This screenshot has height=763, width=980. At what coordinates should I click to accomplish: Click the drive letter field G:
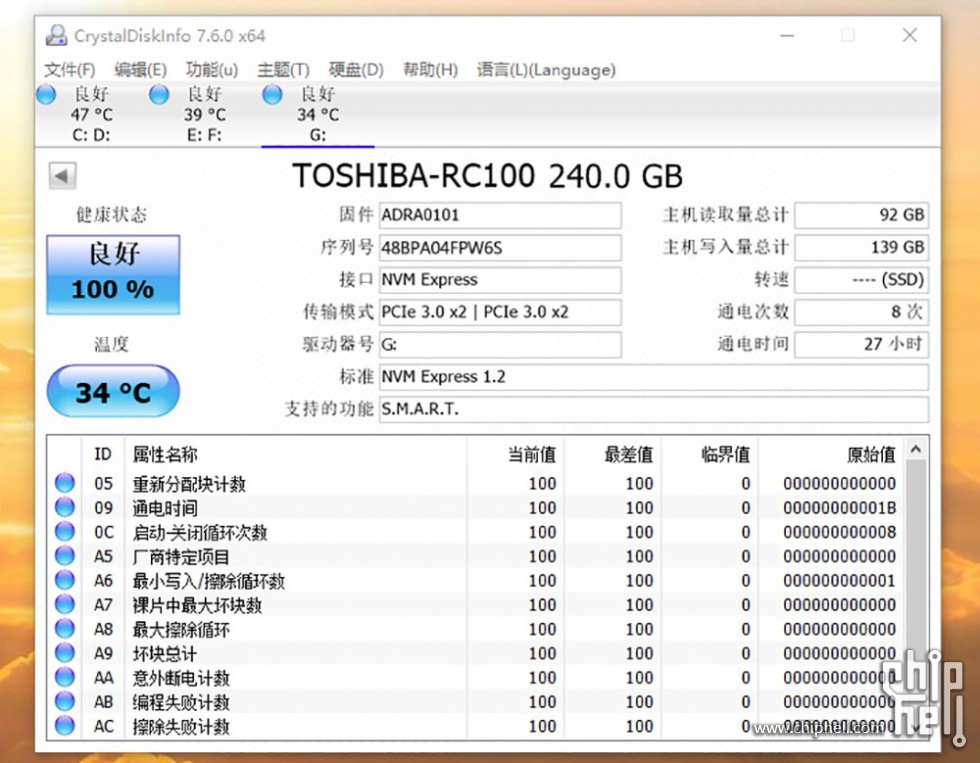500,345
